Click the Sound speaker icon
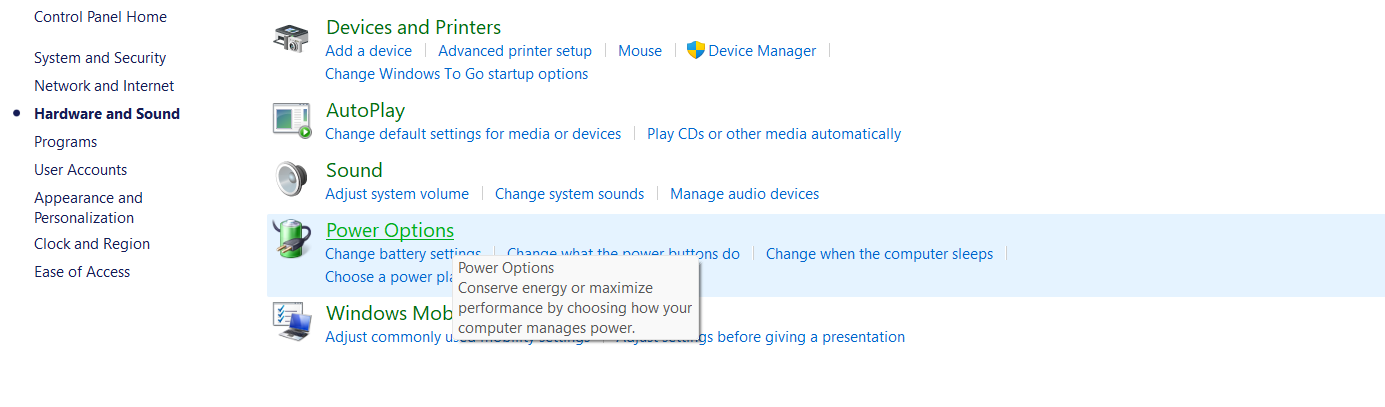The height and width of the screenshot is (407, 1385). (x=291, y=180)
